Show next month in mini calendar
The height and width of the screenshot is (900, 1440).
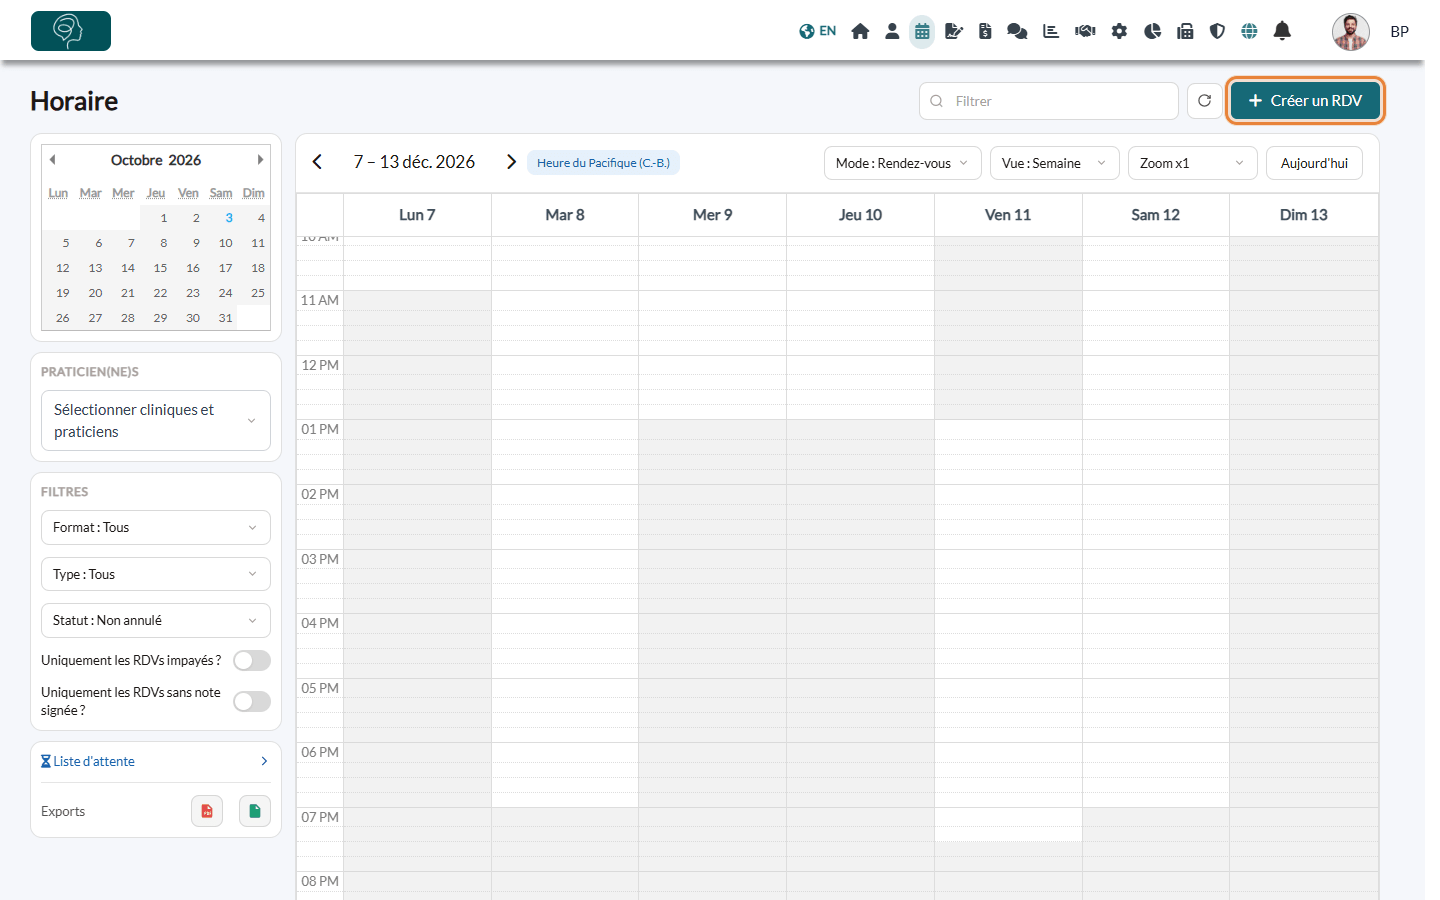coord(260,160)
